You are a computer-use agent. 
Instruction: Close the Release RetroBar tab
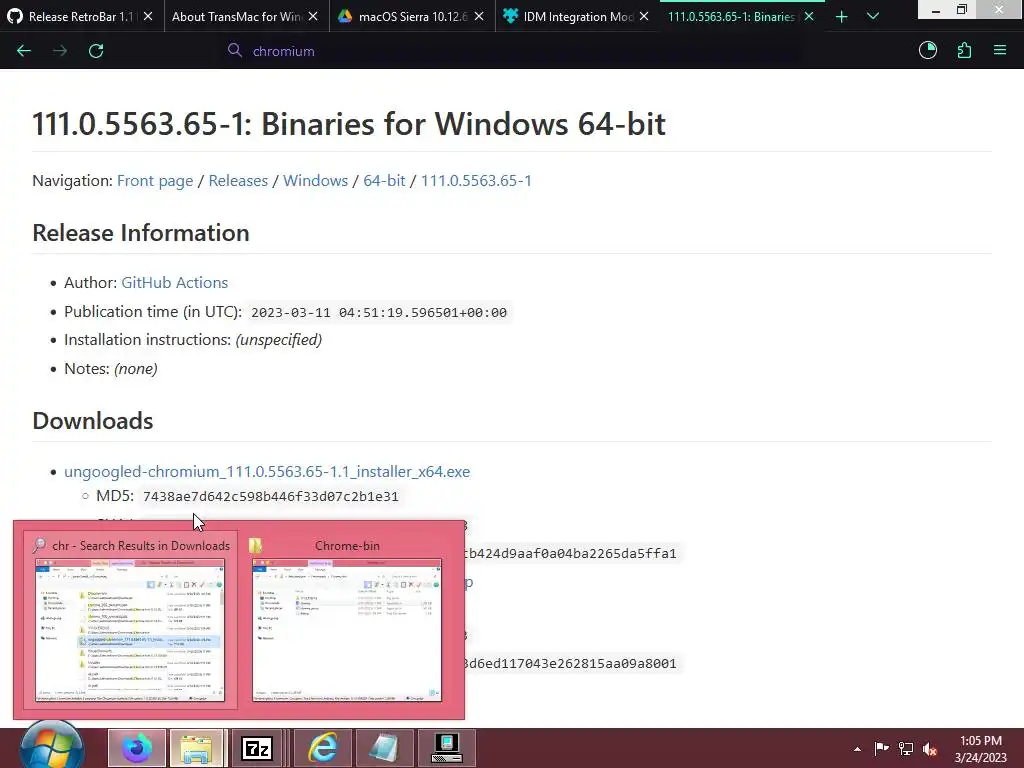click(148, 16)
